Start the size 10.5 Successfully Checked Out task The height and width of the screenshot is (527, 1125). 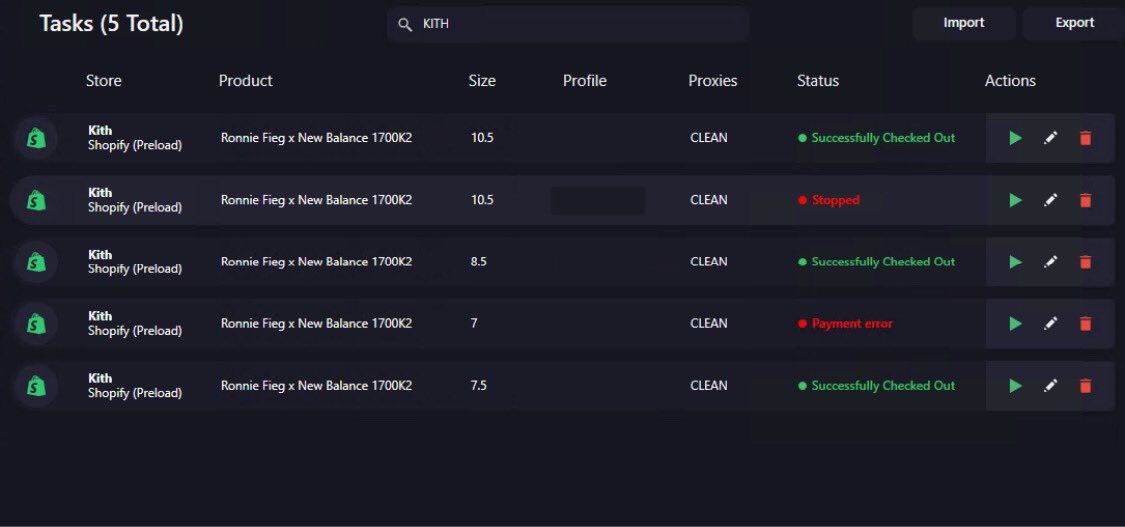click(1015, 138)
